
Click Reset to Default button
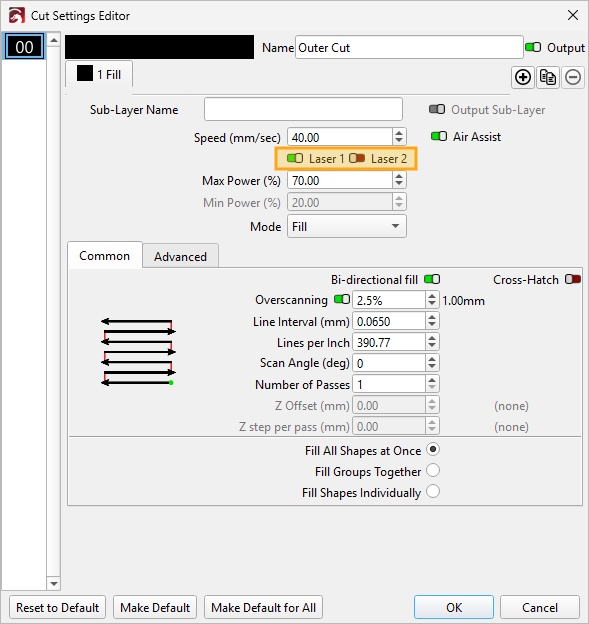[57, 608]
